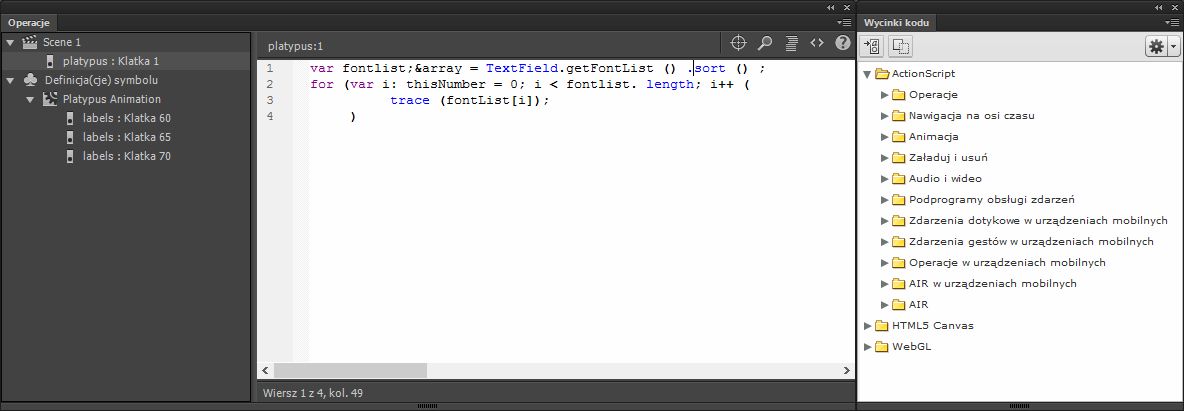Open Code Snippets via angle-brackets icon
Screen dimensions: 1184x411
point(817,43)
